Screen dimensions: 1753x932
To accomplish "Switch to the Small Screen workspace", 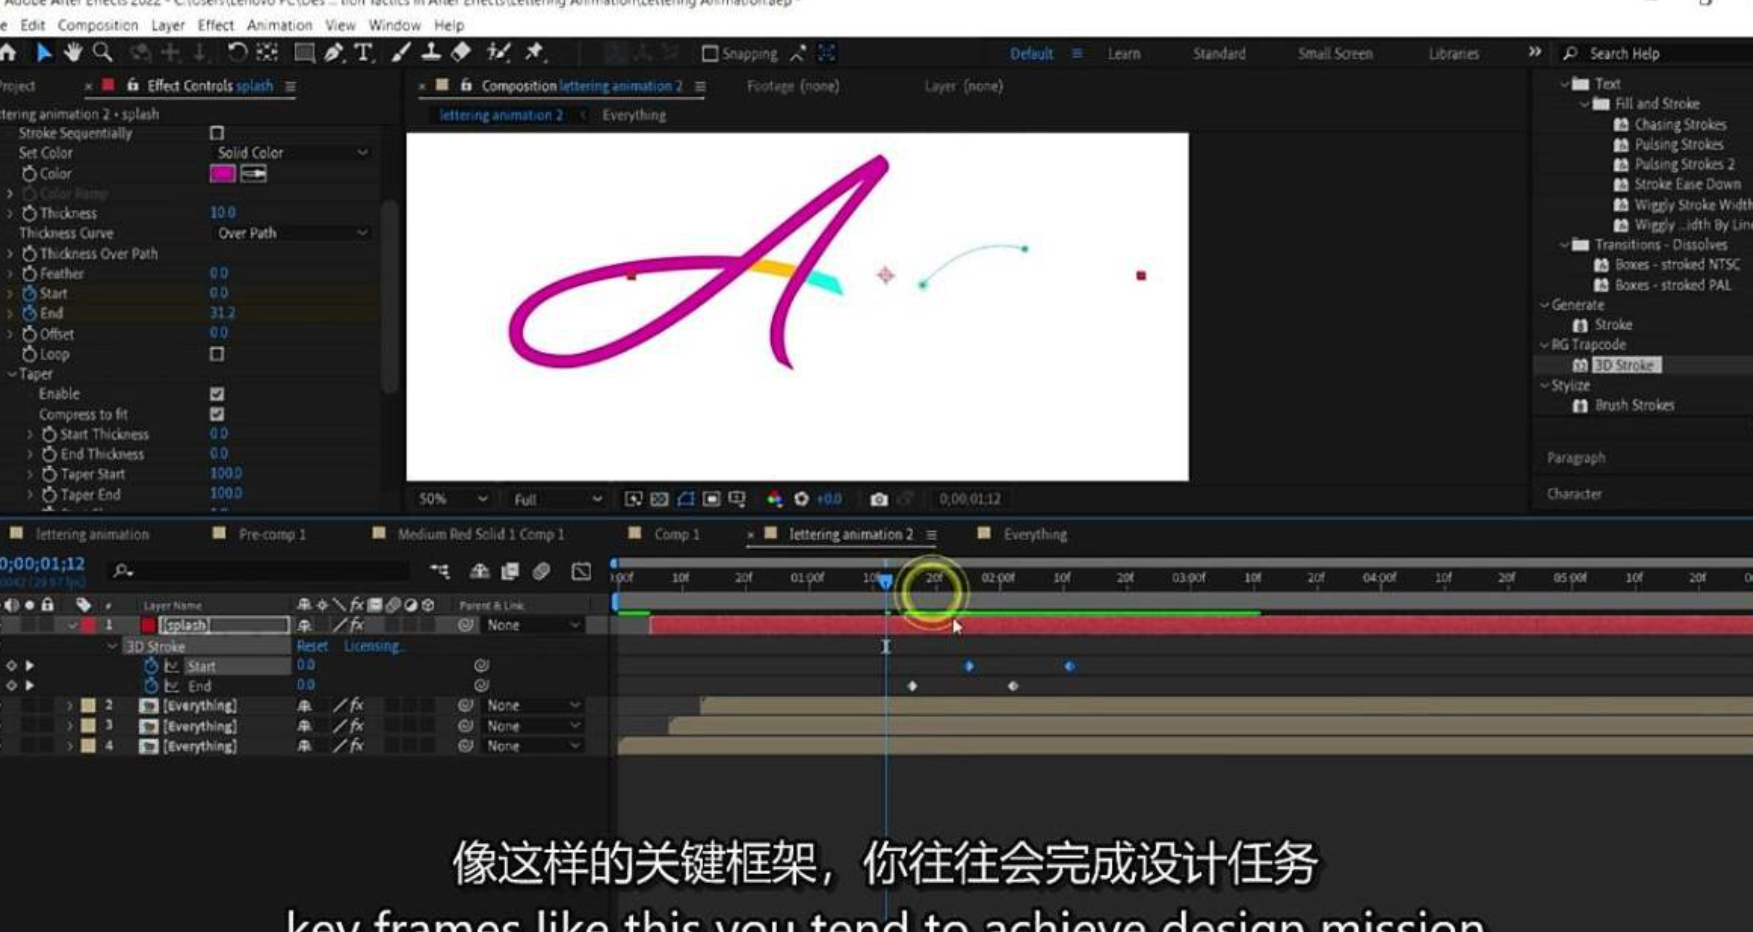I will click(x=1335, y=54).
